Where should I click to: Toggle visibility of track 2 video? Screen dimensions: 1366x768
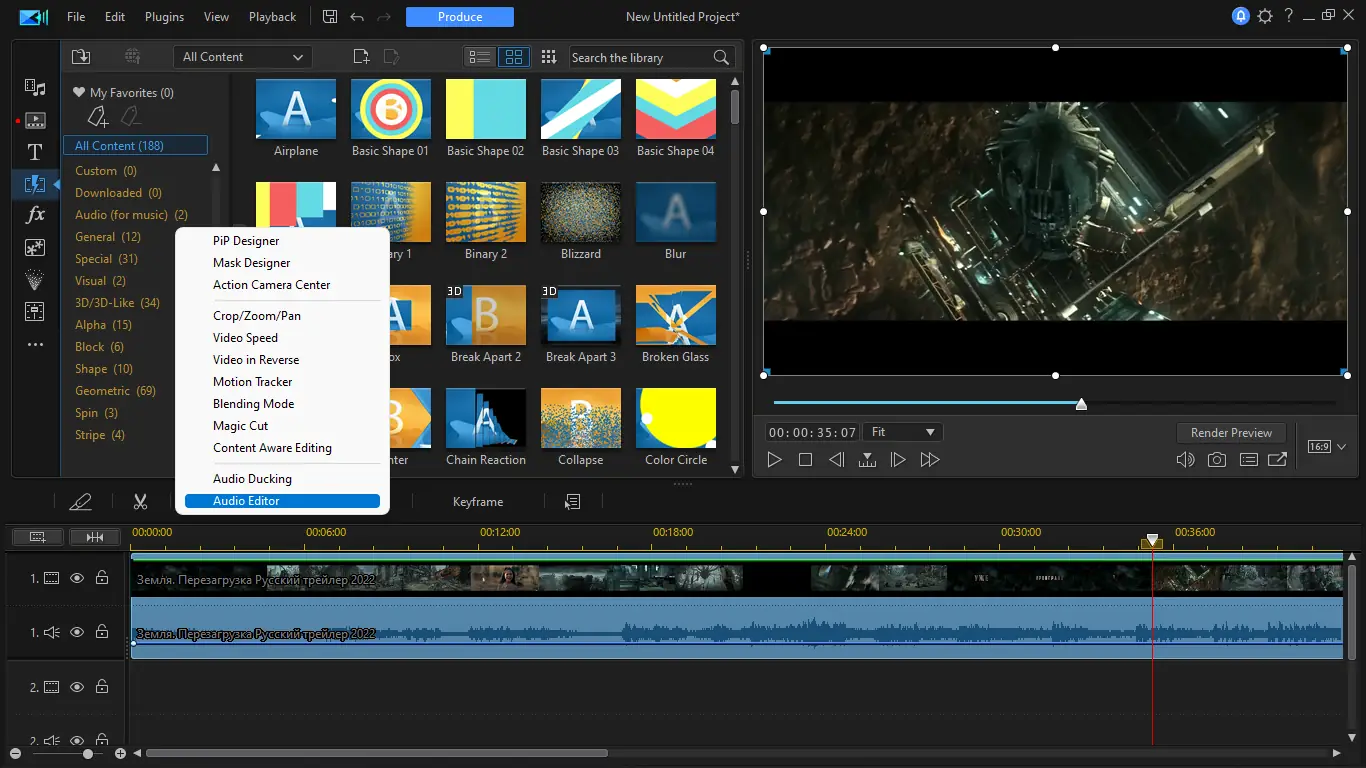[x=77, y=687]
